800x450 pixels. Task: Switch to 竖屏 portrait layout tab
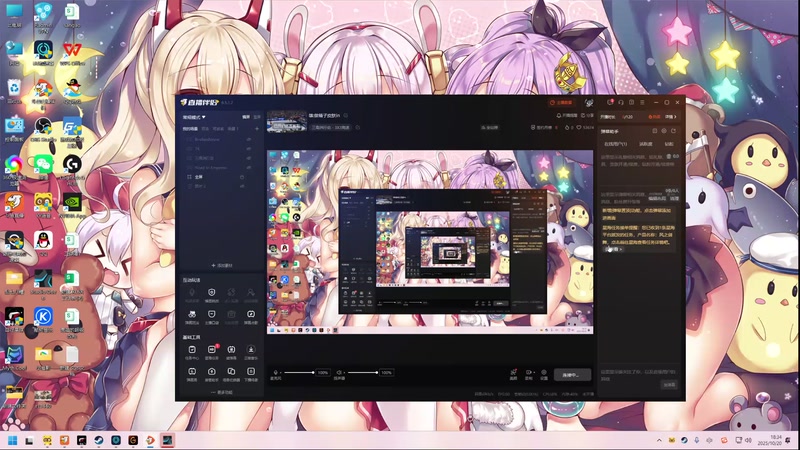click(x=257, y=117)
